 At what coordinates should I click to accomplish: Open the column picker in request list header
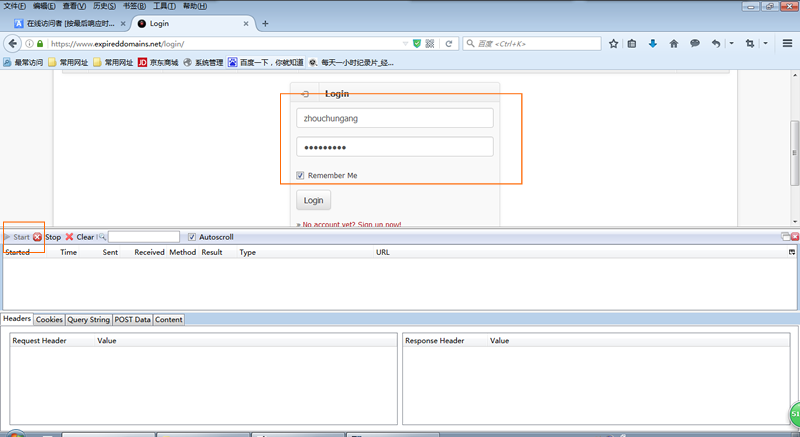click(x=791, y=253)
